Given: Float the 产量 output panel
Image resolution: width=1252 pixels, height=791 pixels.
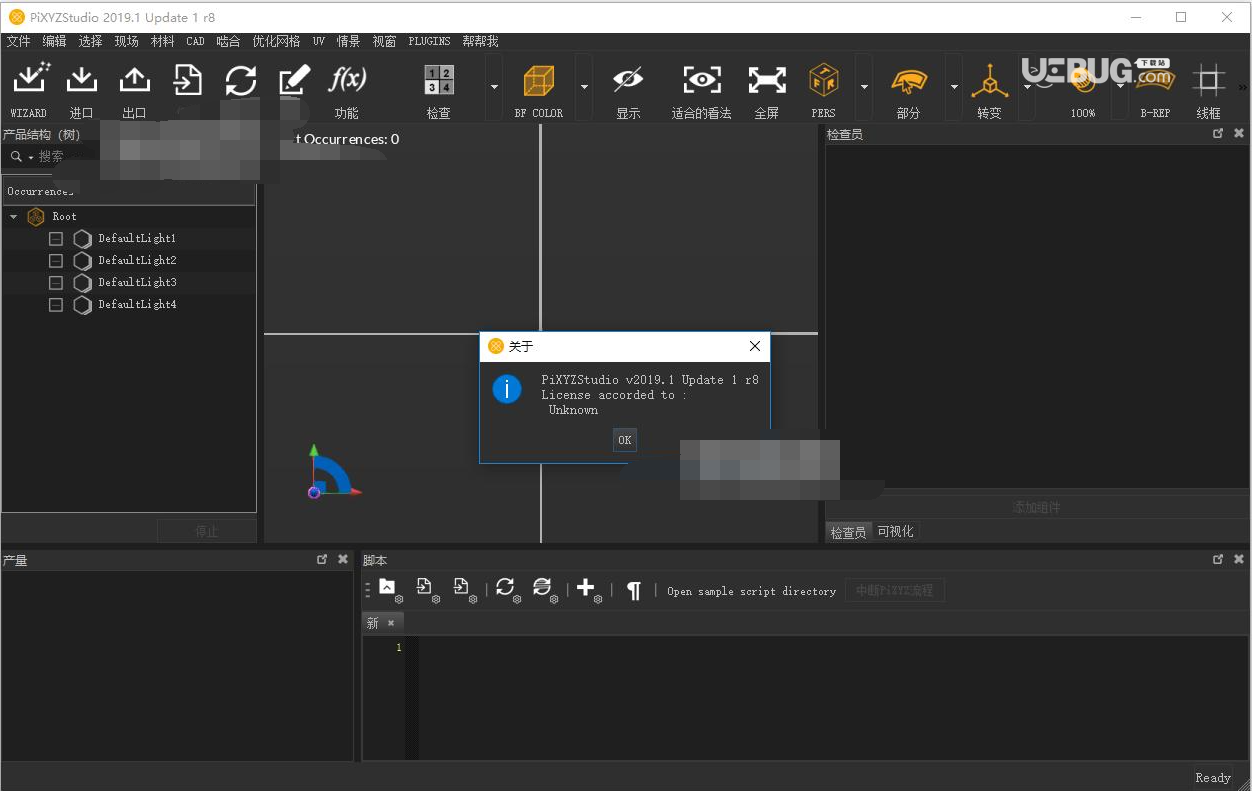Looking at the screenshot, I should (322, 560).
